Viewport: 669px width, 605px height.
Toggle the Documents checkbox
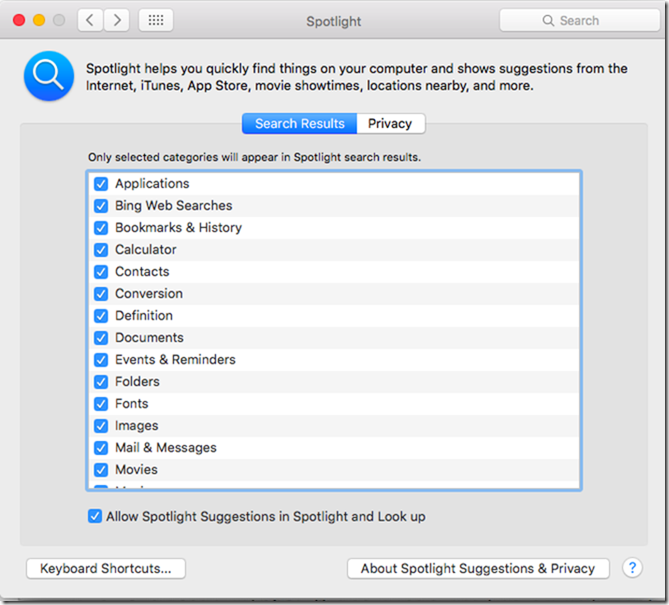[101, 338]
